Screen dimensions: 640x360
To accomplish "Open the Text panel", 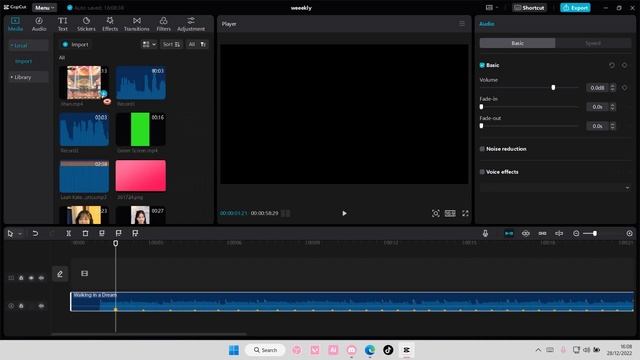I will [x=62, y=24].
